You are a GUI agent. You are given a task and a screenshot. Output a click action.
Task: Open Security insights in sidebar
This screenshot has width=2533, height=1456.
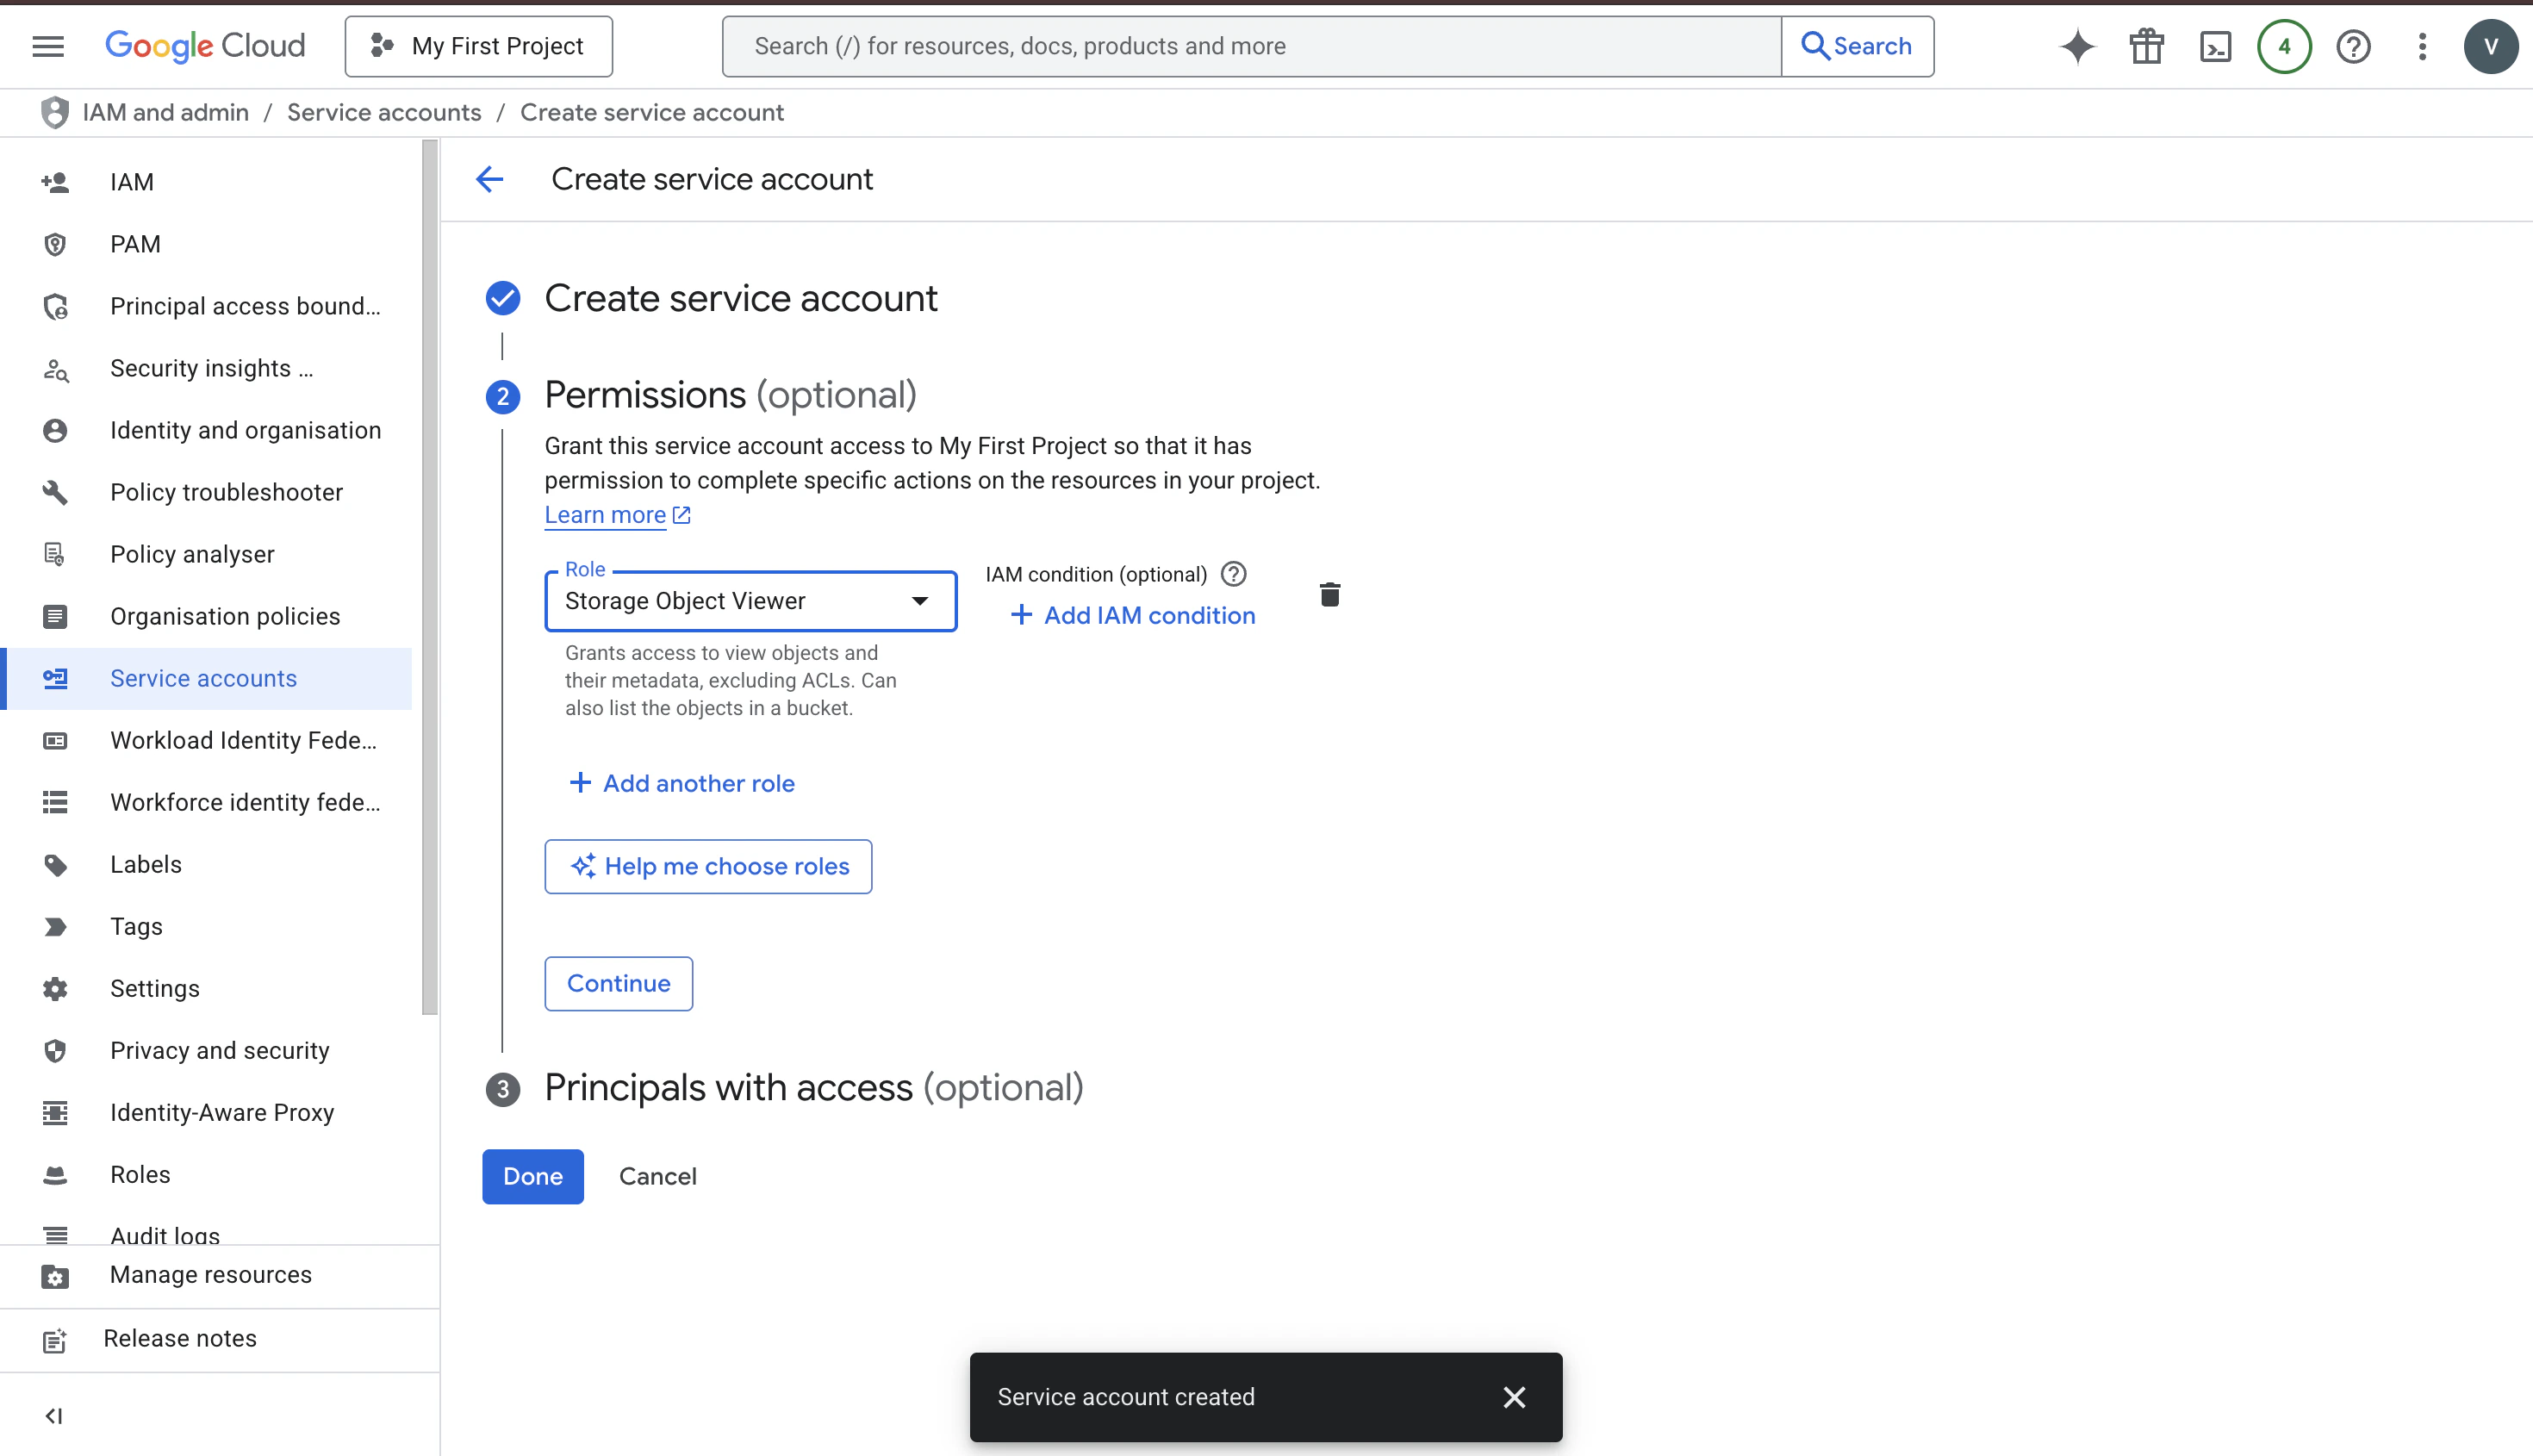click(206, 368)
